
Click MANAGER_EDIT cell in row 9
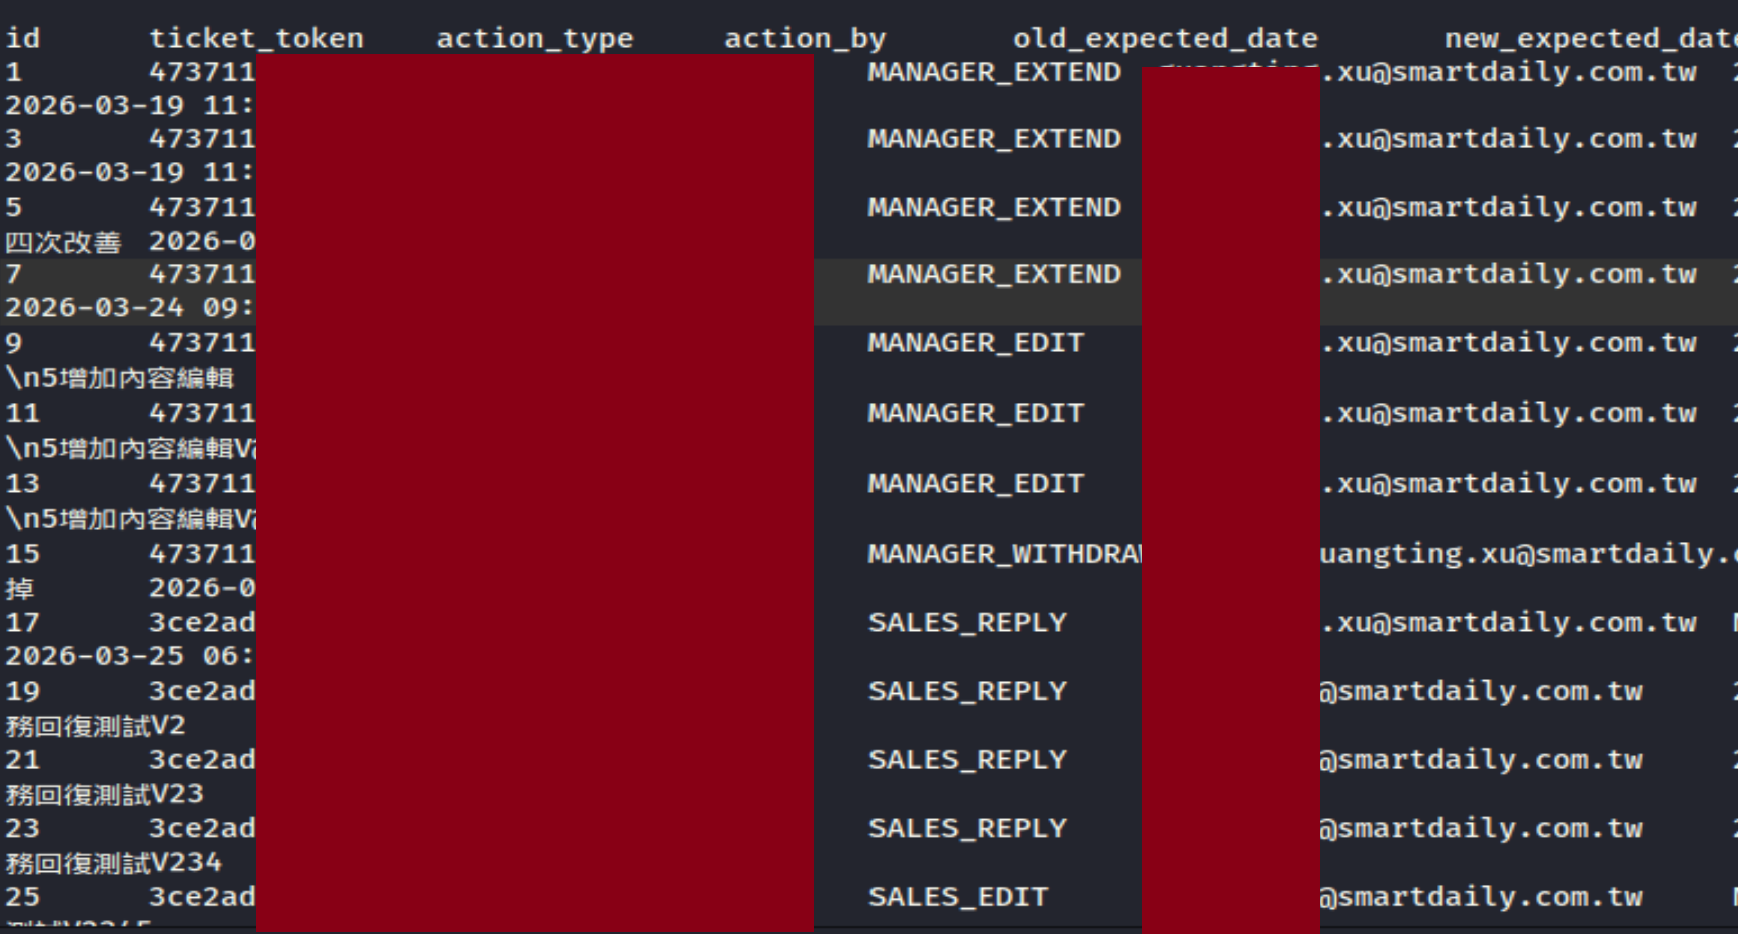[x=976, y=343]
